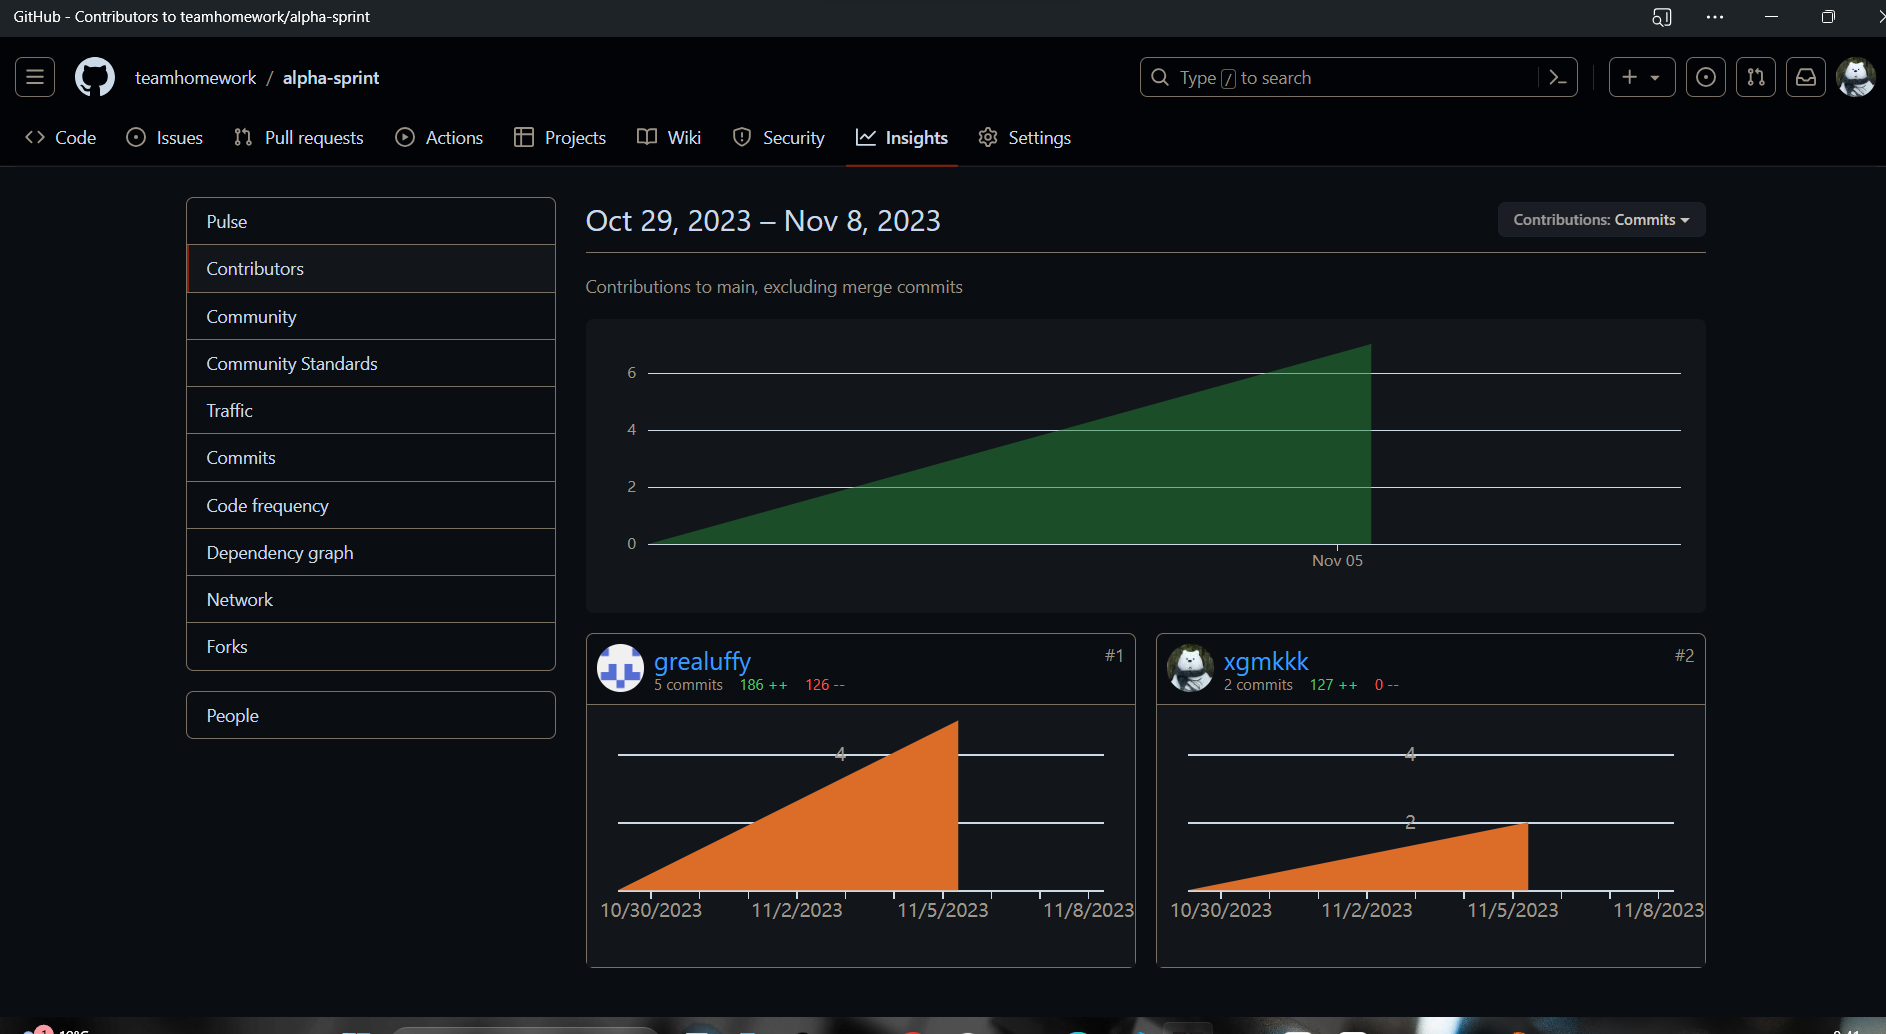Screen dimensions: 1886x1034
Task: Expand the Contributions: Commits dropdown
Action: pyautogui.click(x=1601, y=220)
